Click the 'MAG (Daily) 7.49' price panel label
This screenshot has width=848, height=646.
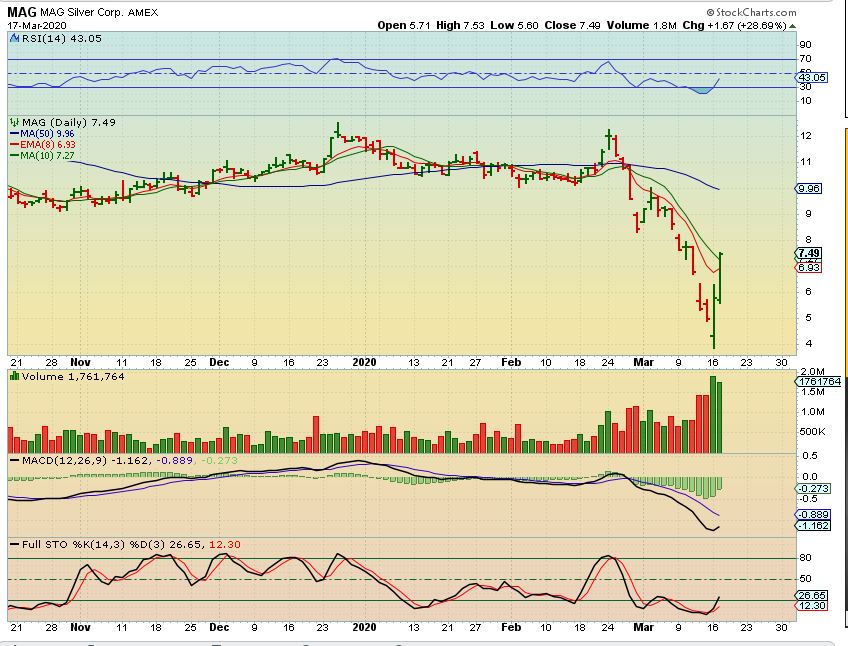point(69,122)
